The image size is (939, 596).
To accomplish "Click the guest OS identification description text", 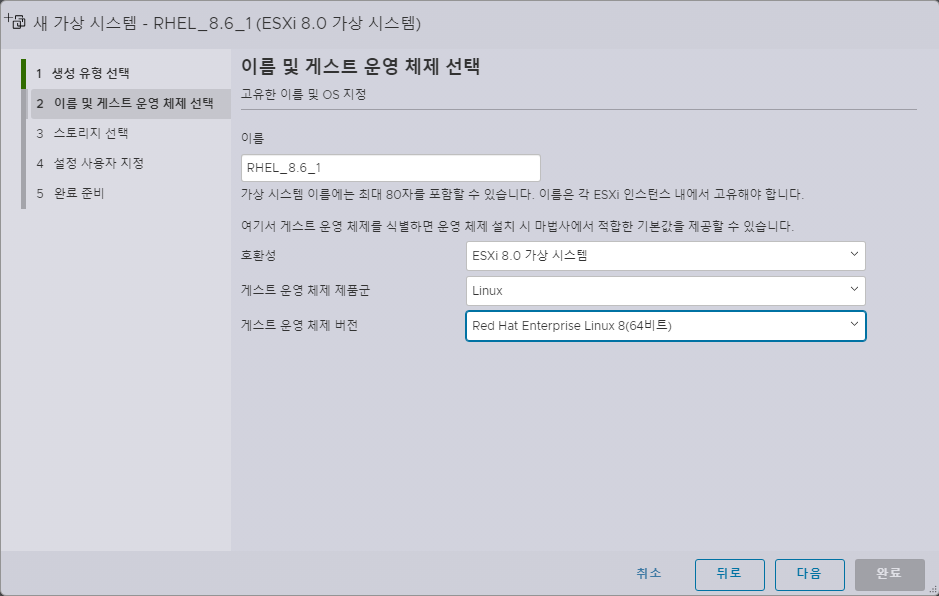I will coord(517,226).
